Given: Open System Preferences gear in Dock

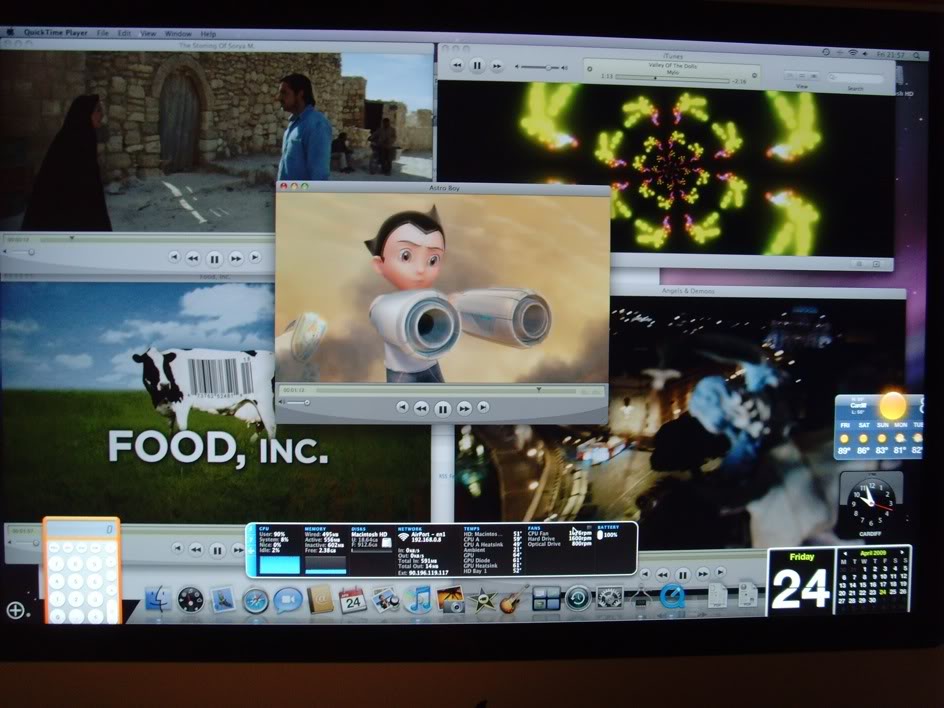Looking at the screenshot, I should [609, 598].
